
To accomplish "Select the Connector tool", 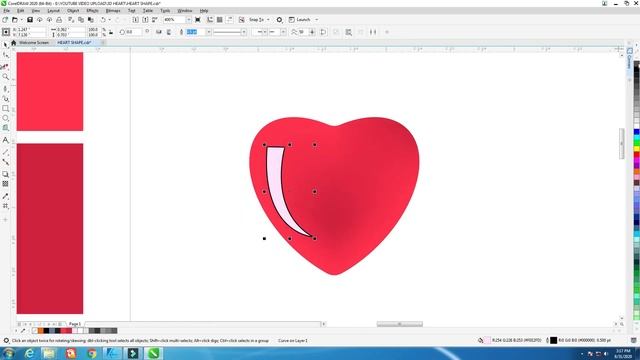I will click(x=5, y=162).
